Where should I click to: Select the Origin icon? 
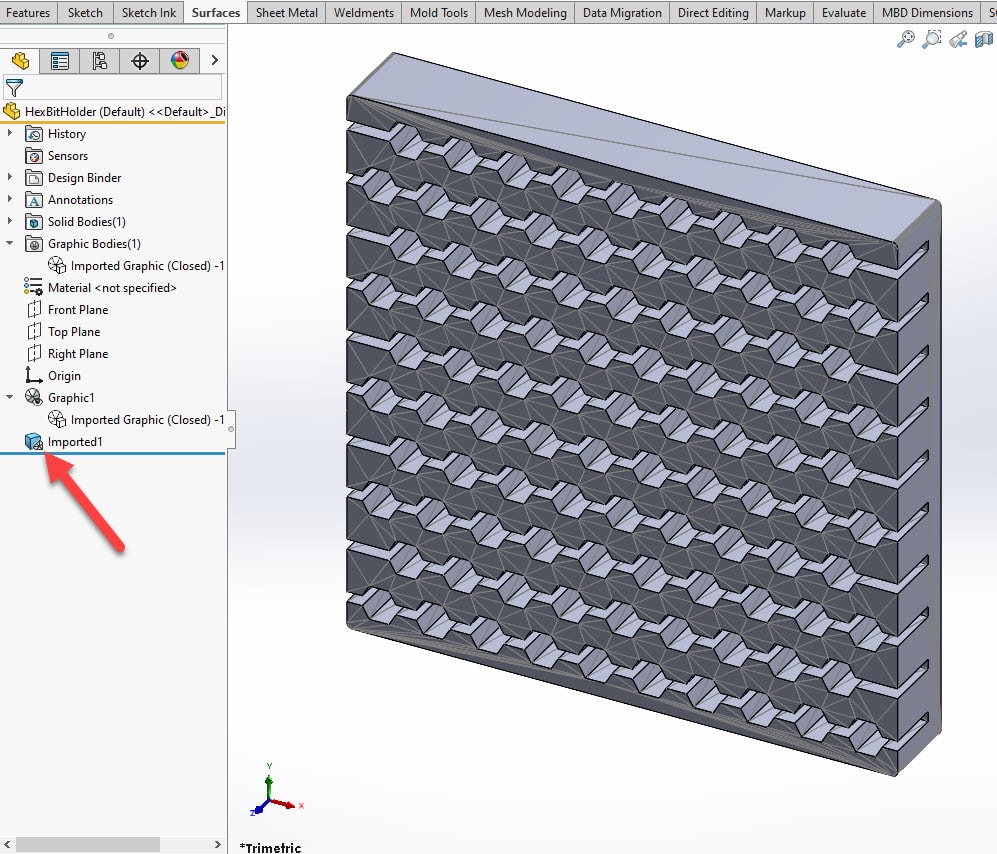(34, 376)
